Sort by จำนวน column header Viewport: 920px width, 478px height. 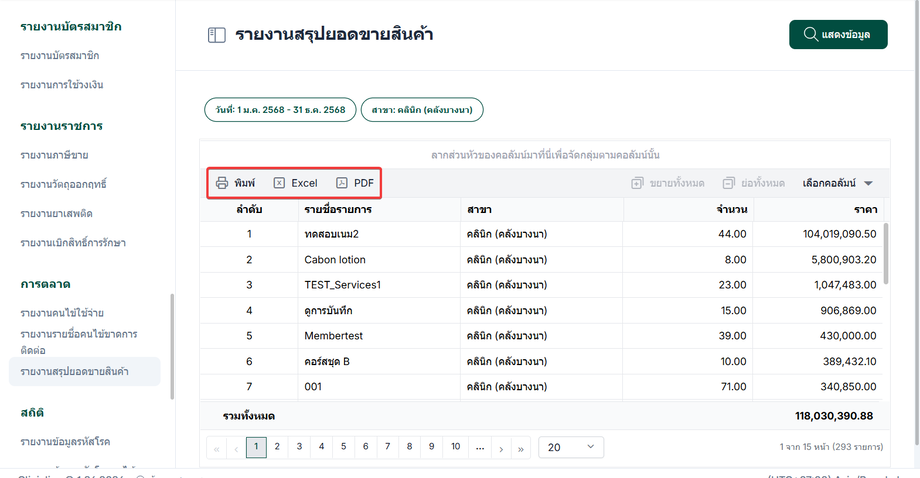tap(688, 209)
